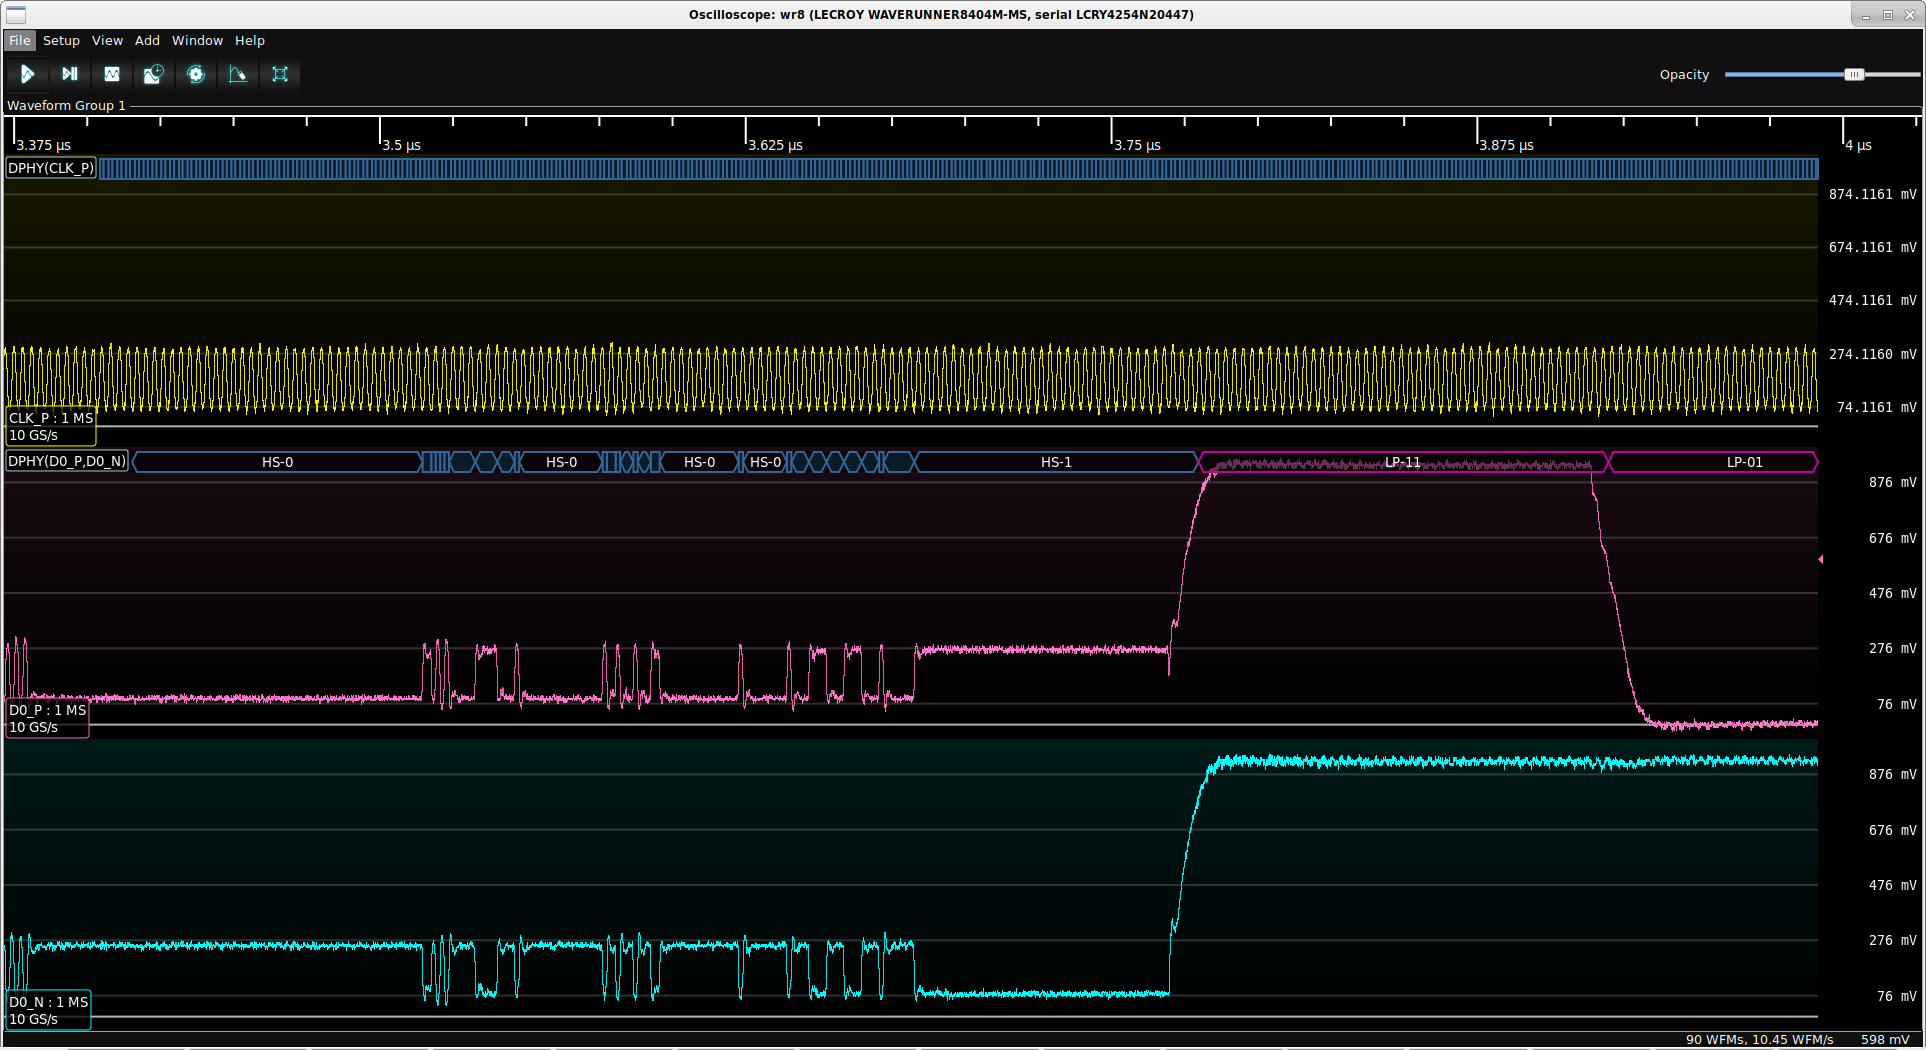Viewport: 1926px width, 1050px height.
Task: Open the Help menu
Action: [x=250, y=41]
